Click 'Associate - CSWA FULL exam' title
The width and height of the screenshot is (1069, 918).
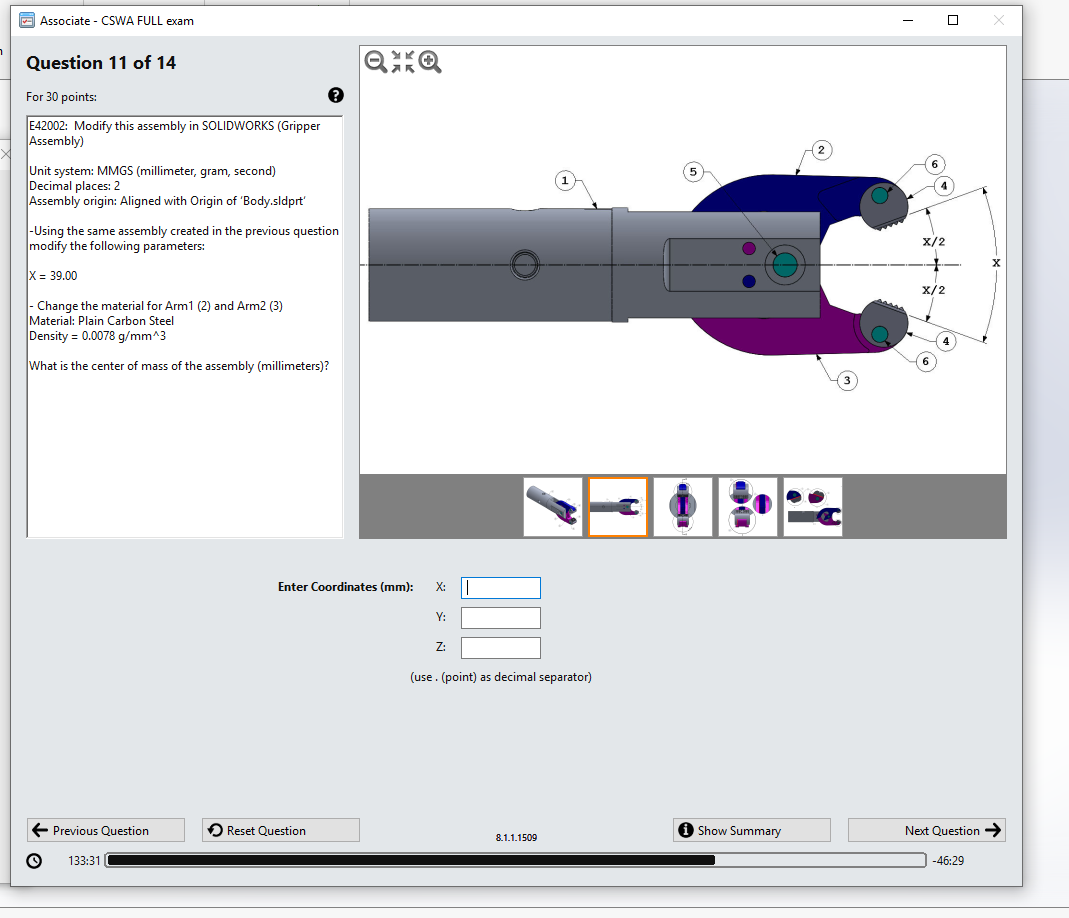click(x=117, y=20)
